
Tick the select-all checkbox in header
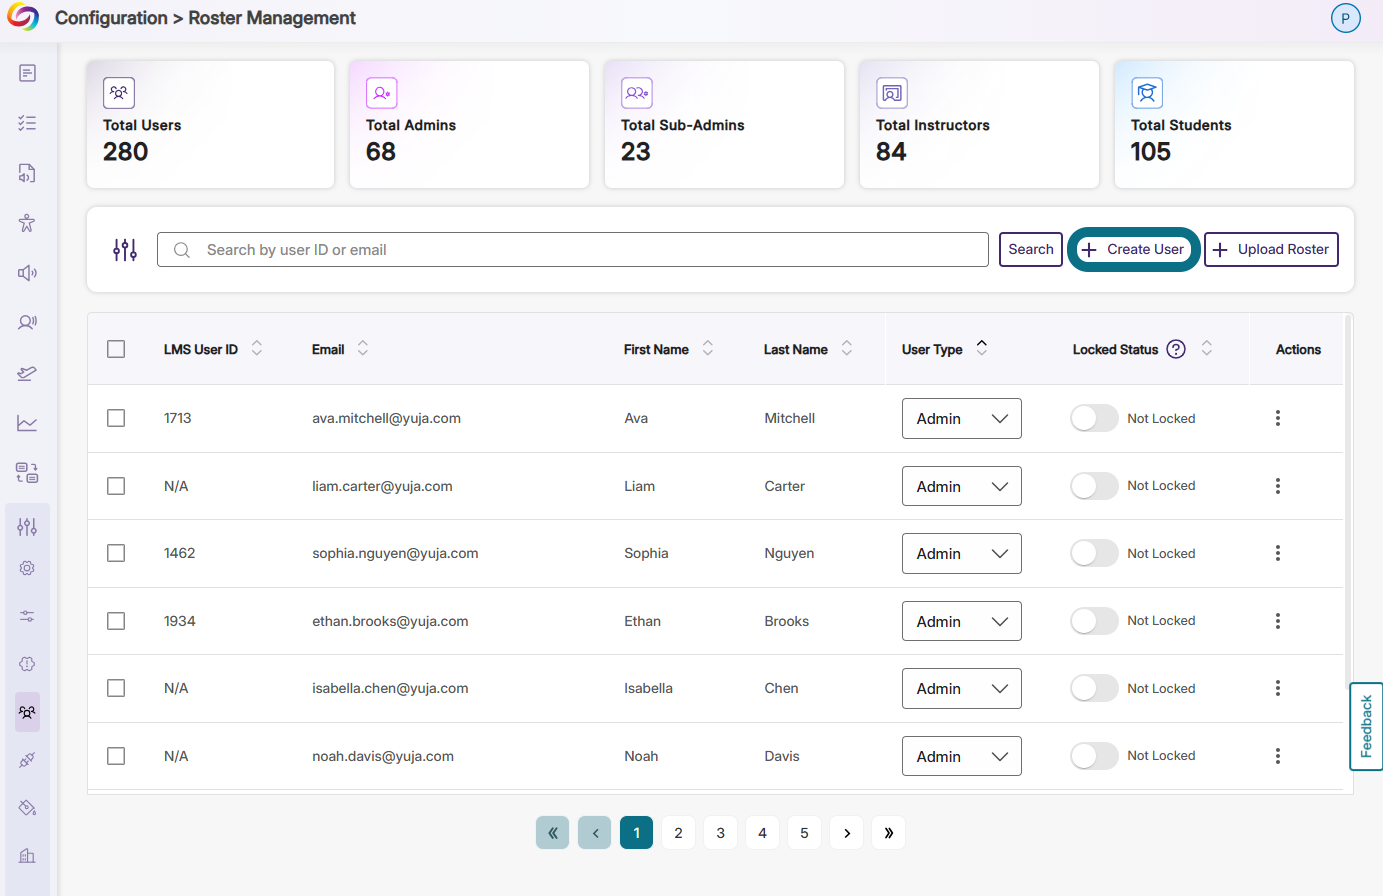coord(116,349)
